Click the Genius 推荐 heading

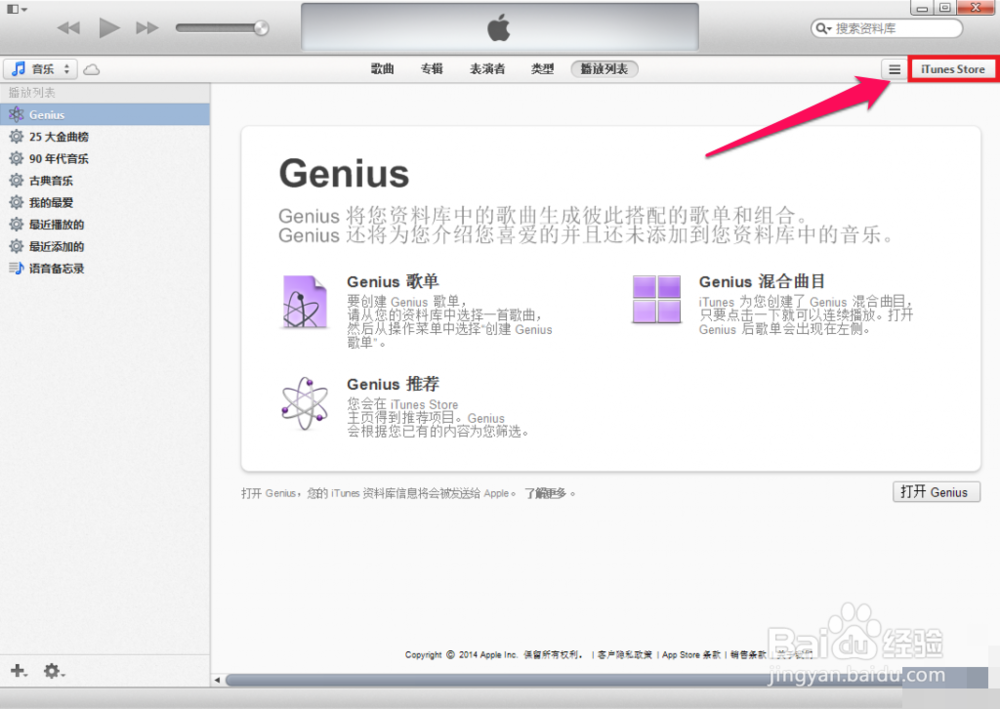click(x=393, y=384)
